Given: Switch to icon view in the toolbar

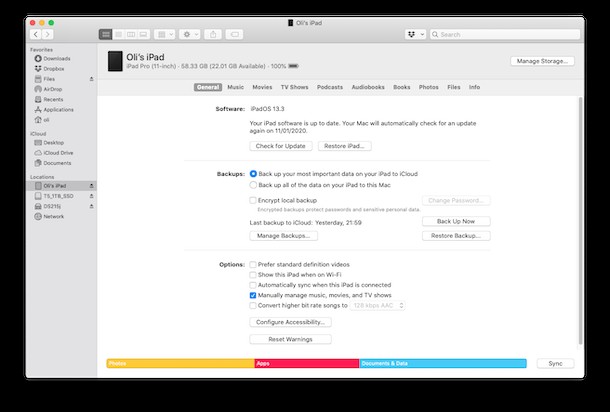Looking at the screenshot, I should pyautogui.click(x=105, y=35).
